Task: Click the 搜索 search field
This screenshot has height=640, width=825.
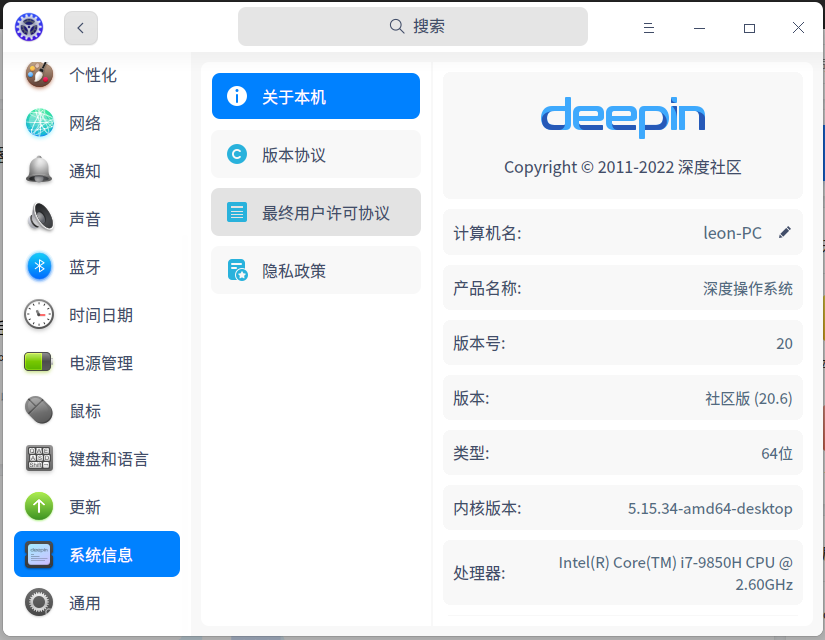Action: tap(412, 26)
